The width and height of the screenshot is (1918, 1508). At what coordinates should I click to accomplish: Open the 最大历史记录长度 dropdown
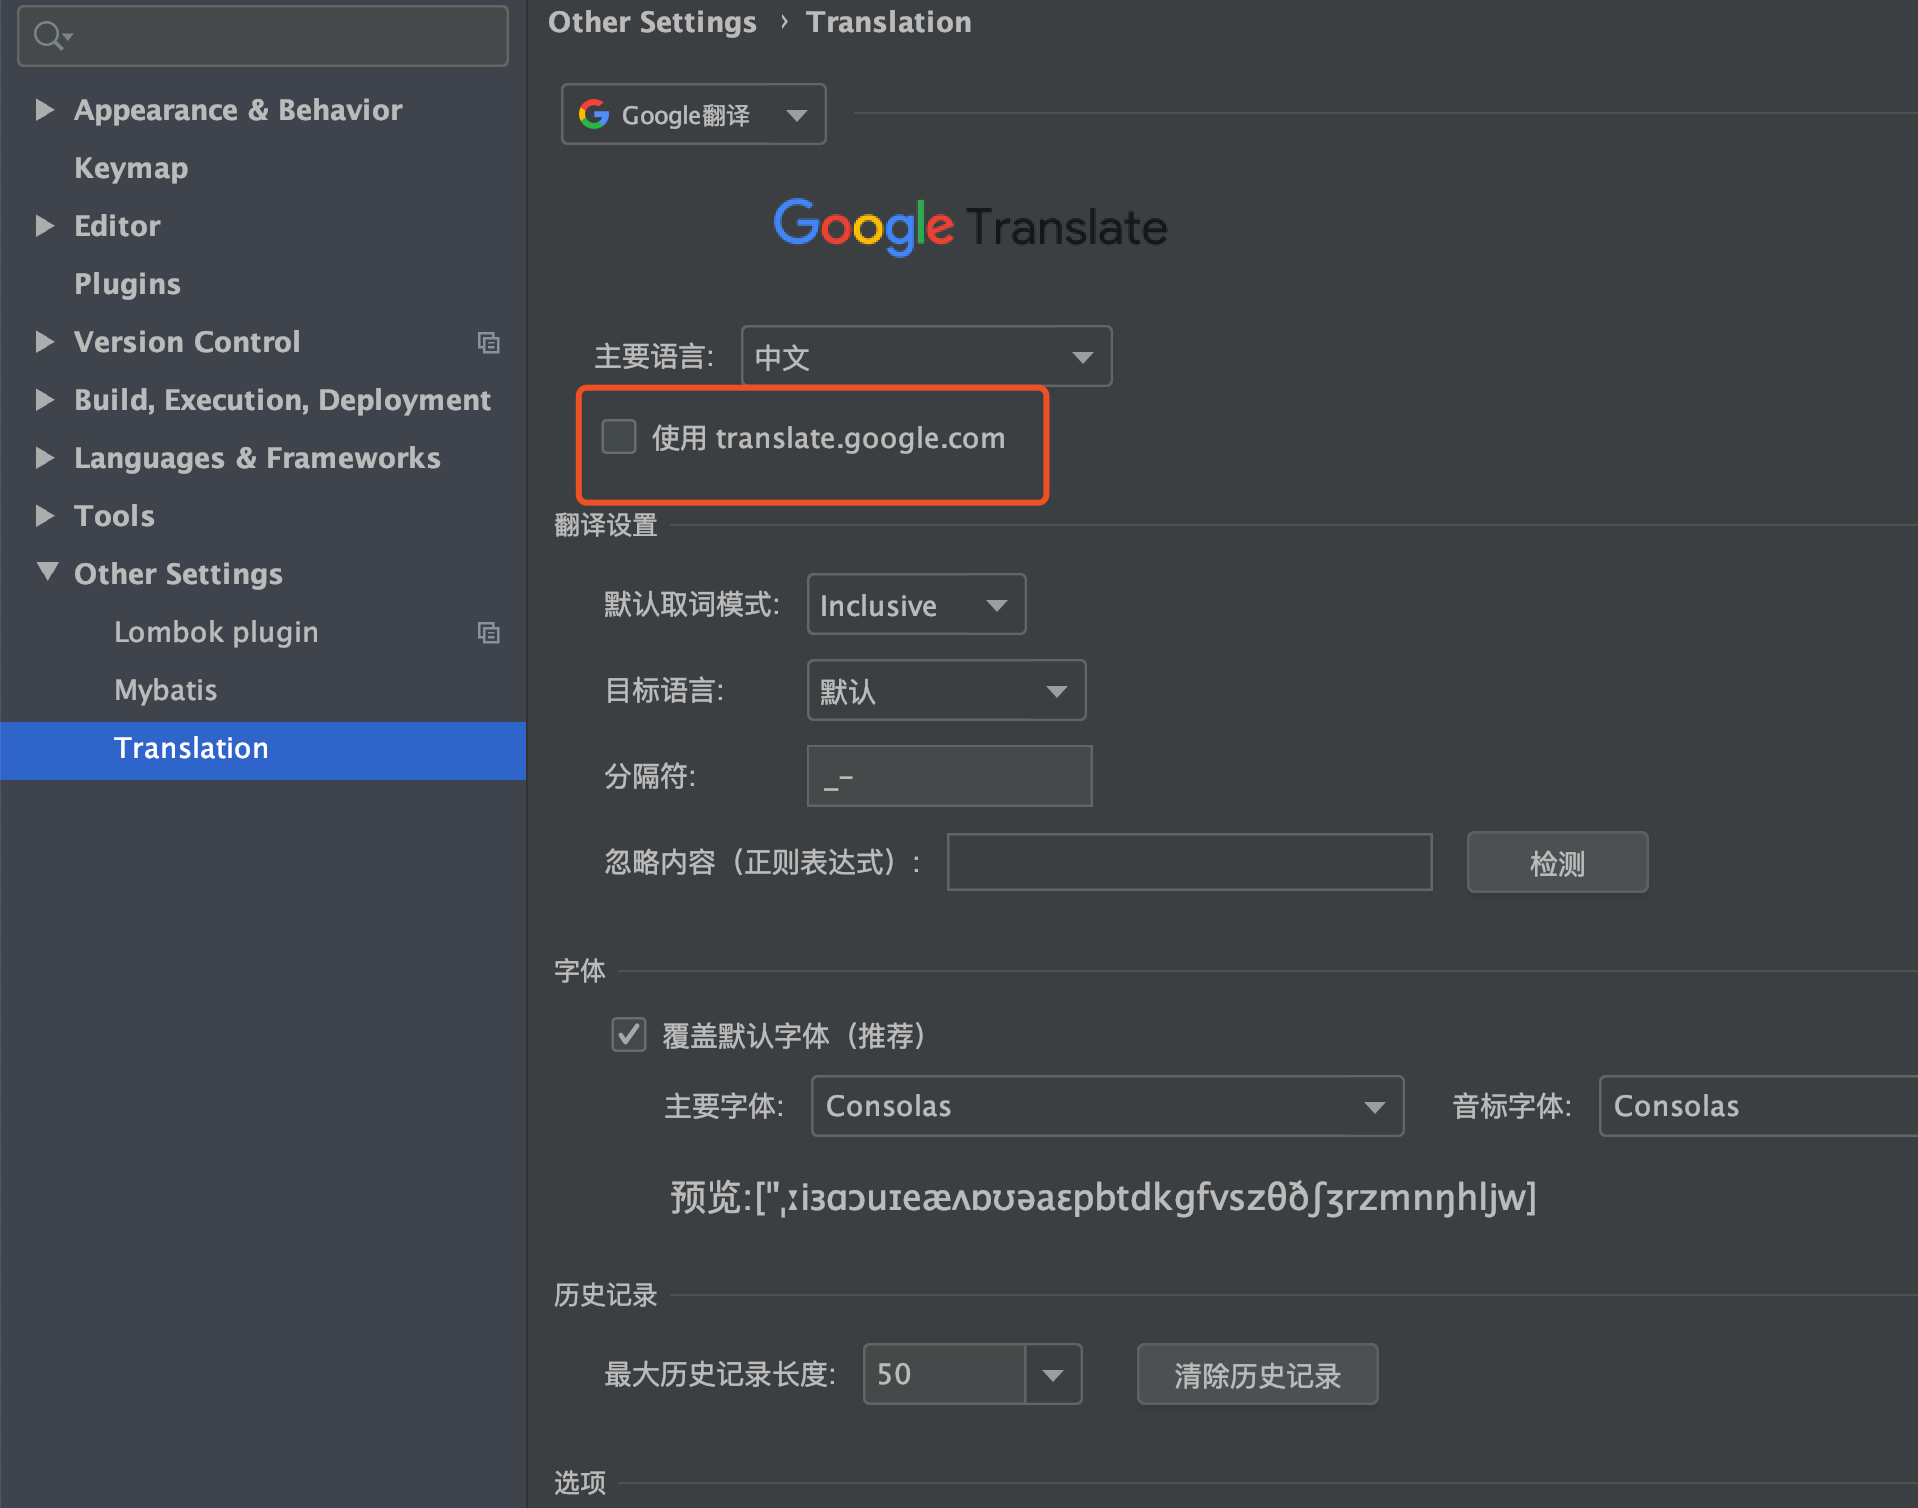click(x=1053, y=1374)
